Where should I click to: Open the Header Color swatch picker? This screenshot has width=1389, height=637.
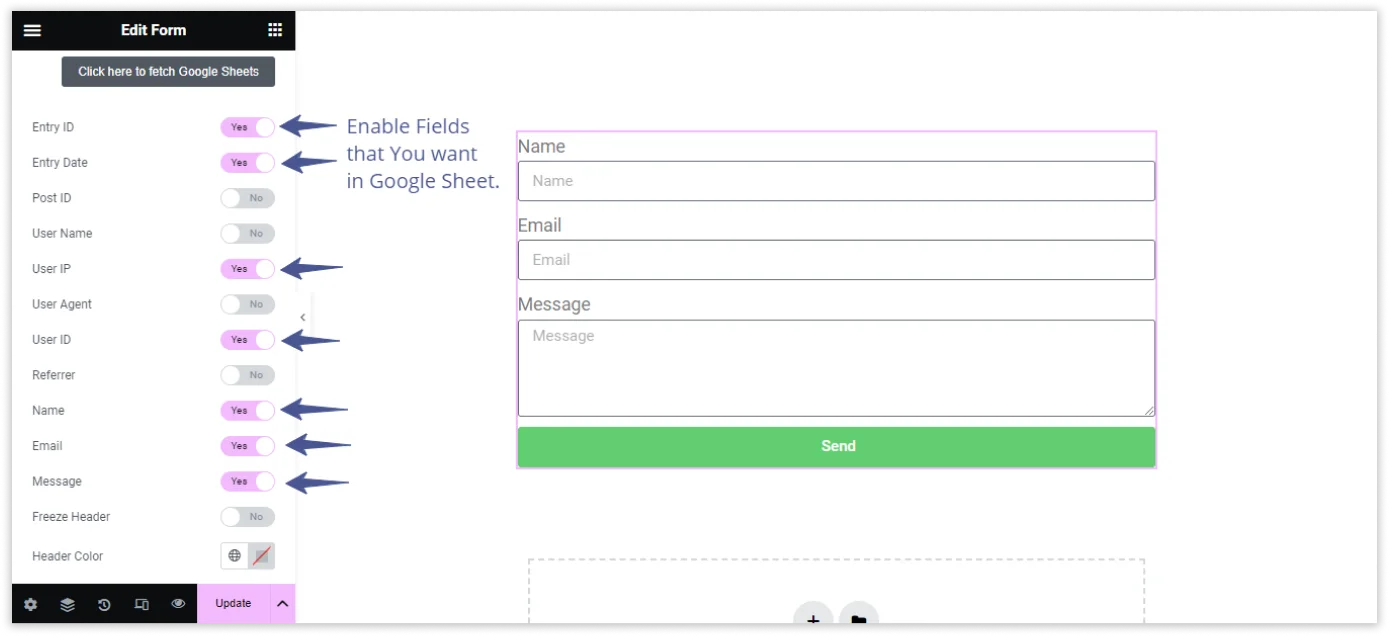click(261, 556)
